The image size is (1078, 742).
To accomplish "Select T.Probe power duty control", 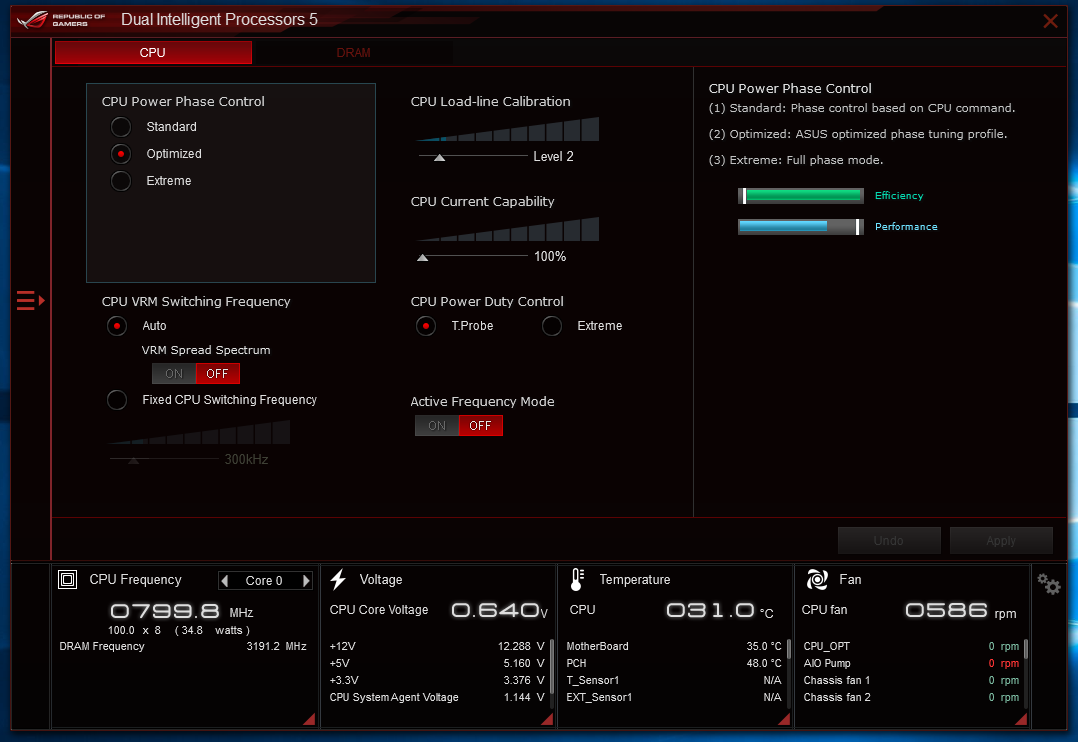I will 426,325.
